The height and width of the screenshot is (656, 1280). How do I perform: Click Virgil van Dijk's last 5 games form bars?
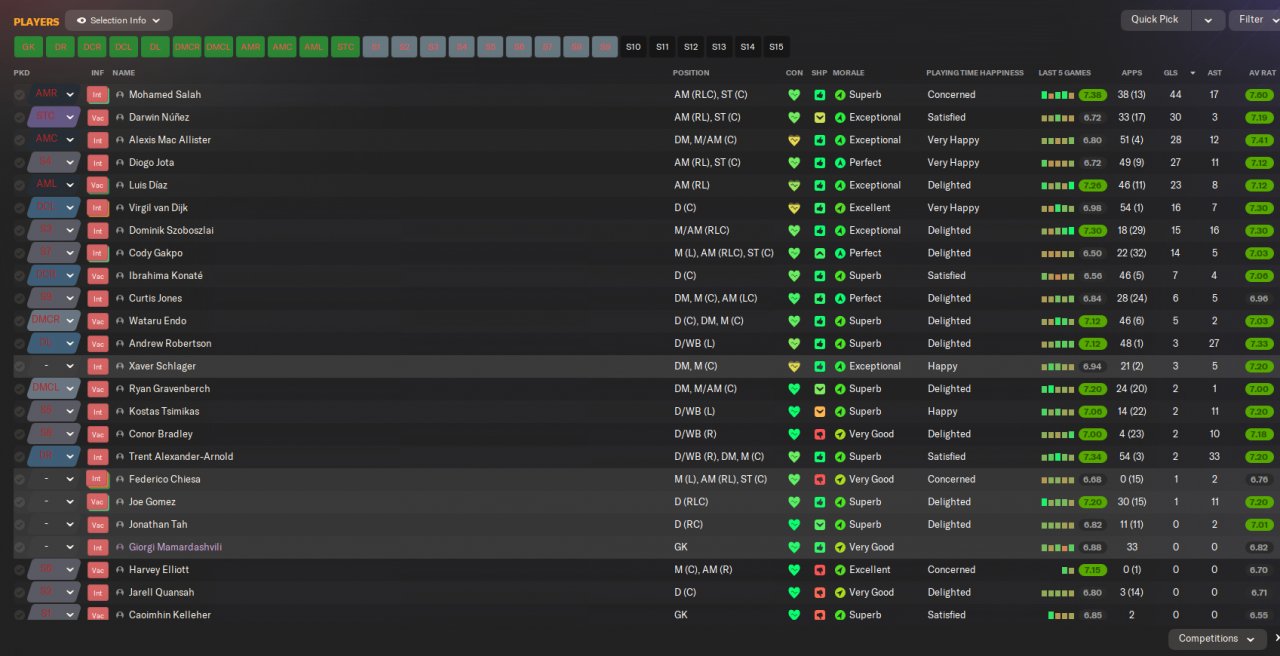pos(1058,208)
